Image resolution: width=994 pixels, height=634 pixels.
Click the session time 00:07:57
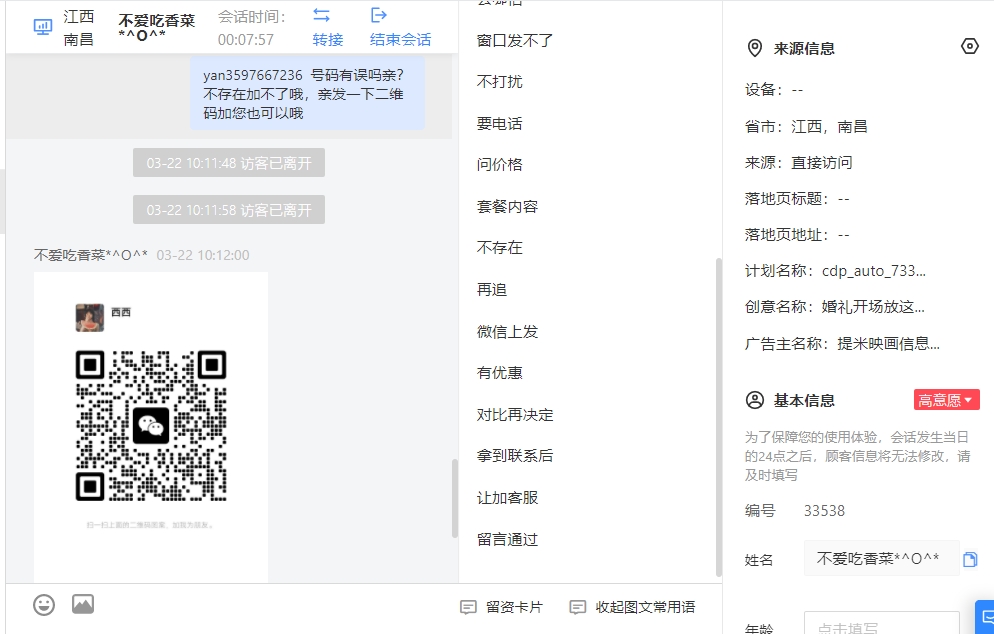pos(246,40)
